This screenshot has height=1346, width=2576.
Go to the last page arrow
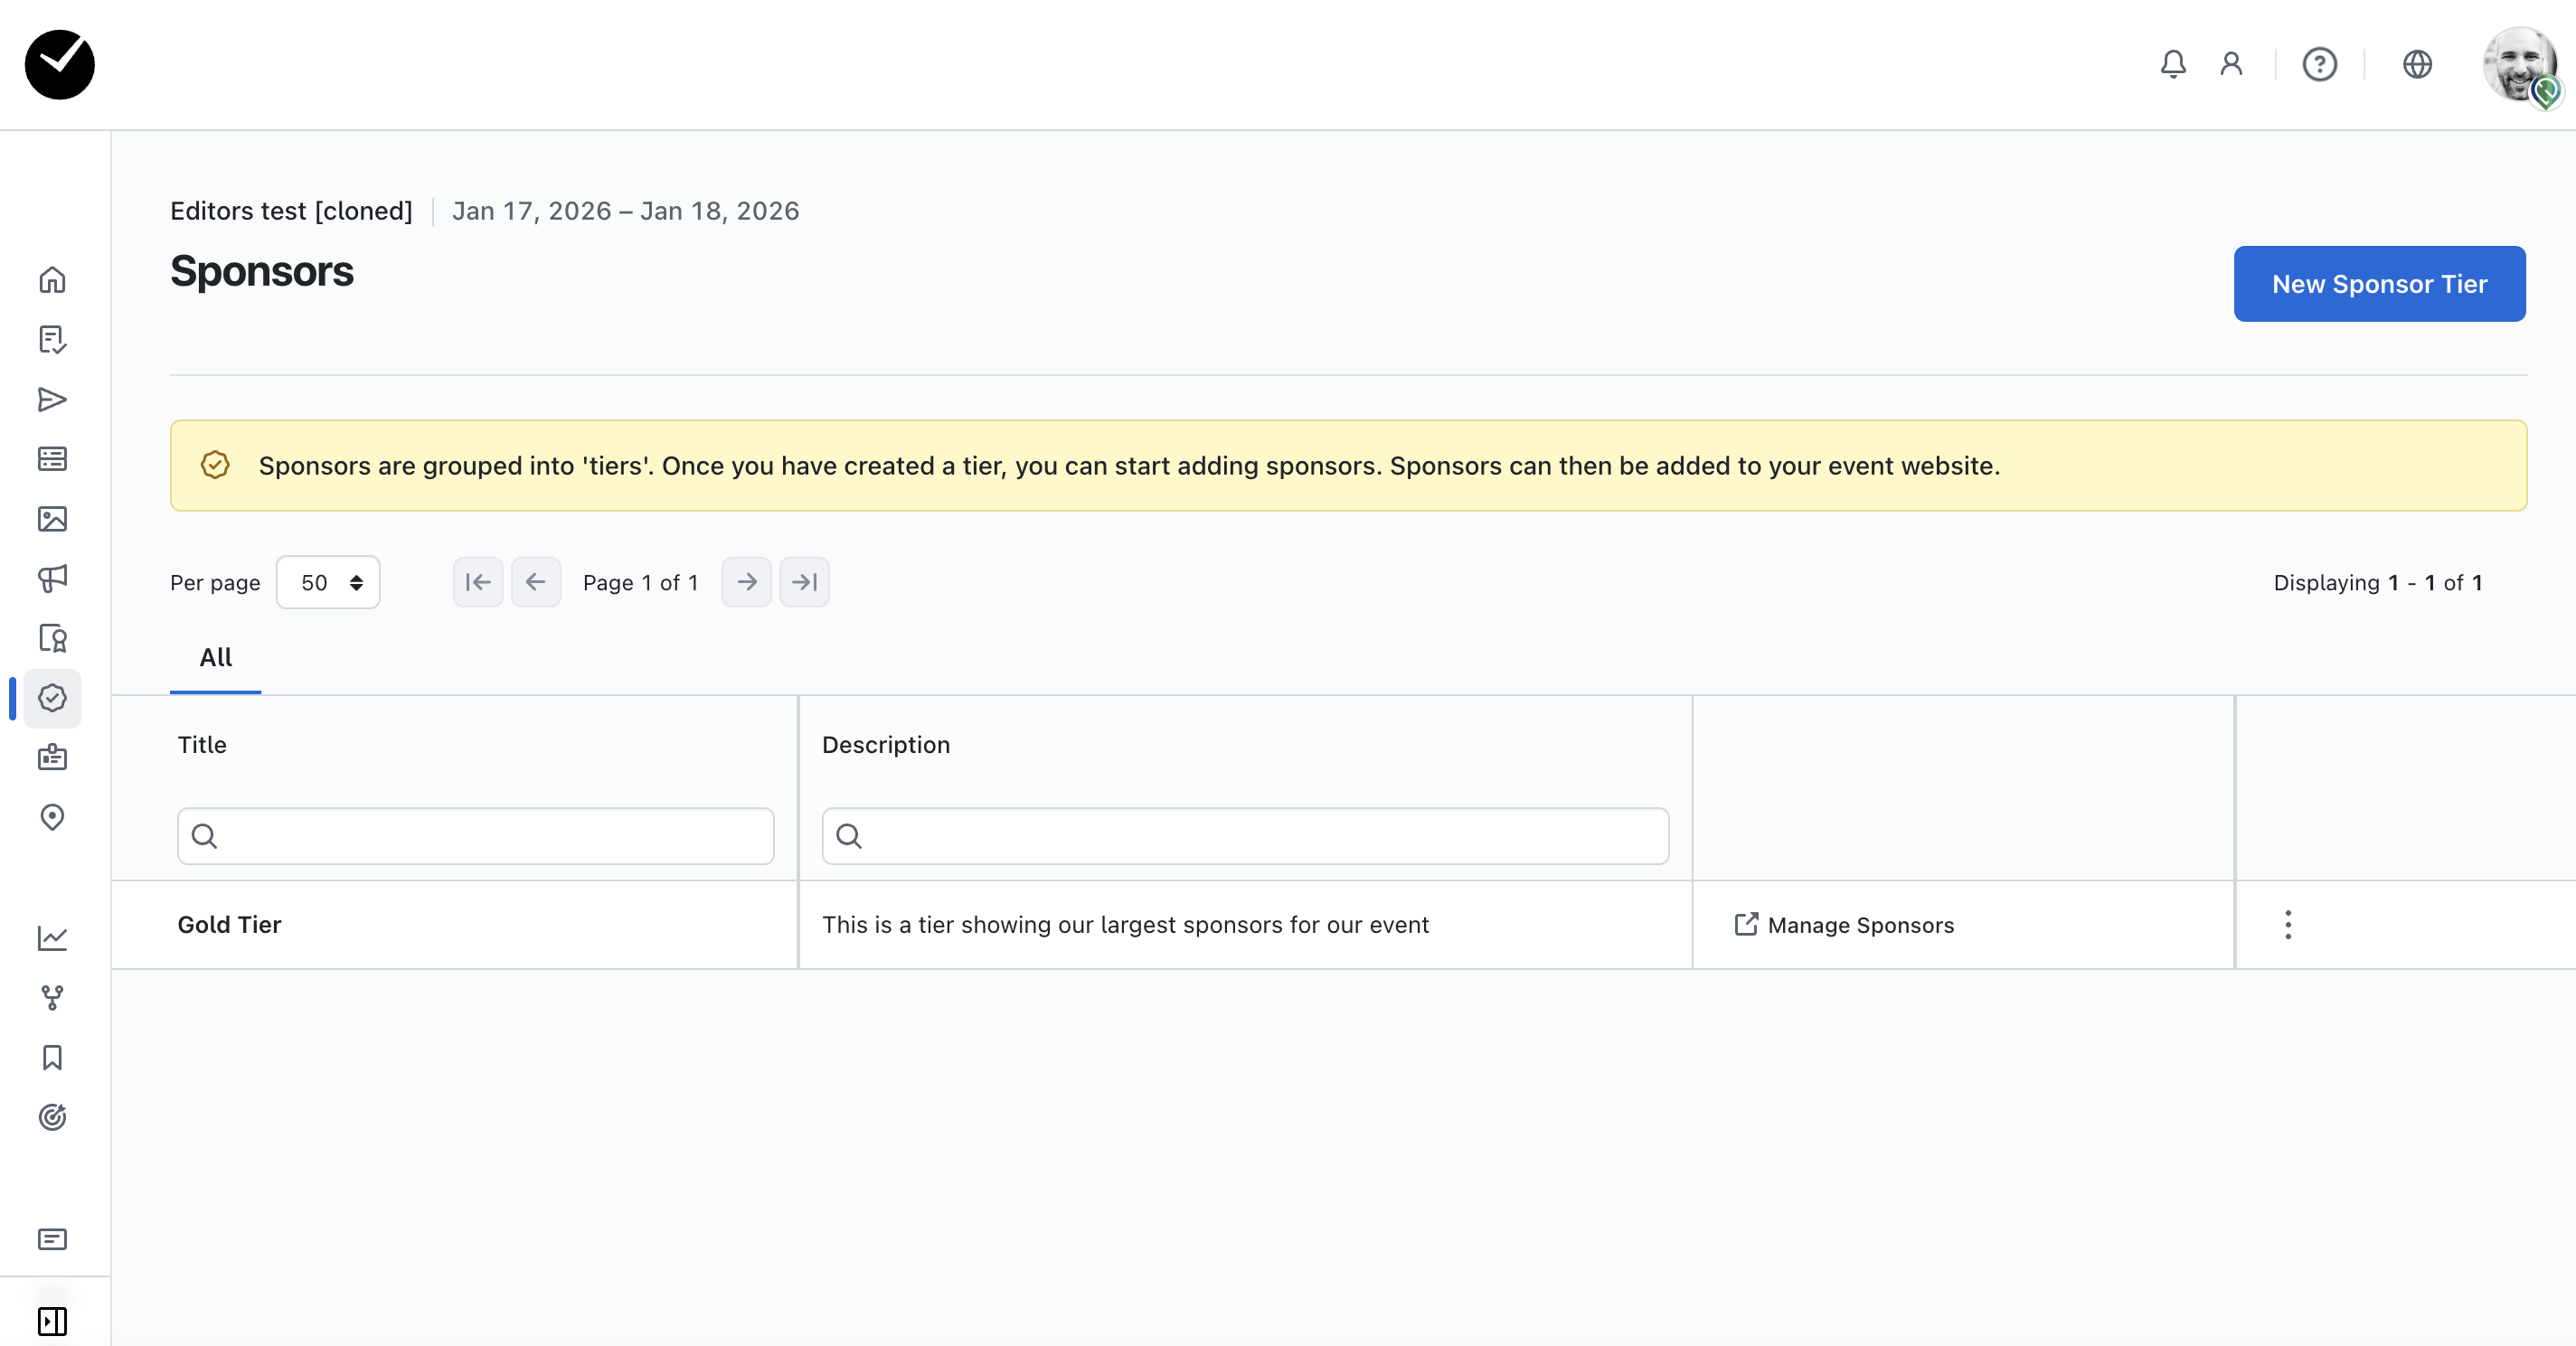804,582
